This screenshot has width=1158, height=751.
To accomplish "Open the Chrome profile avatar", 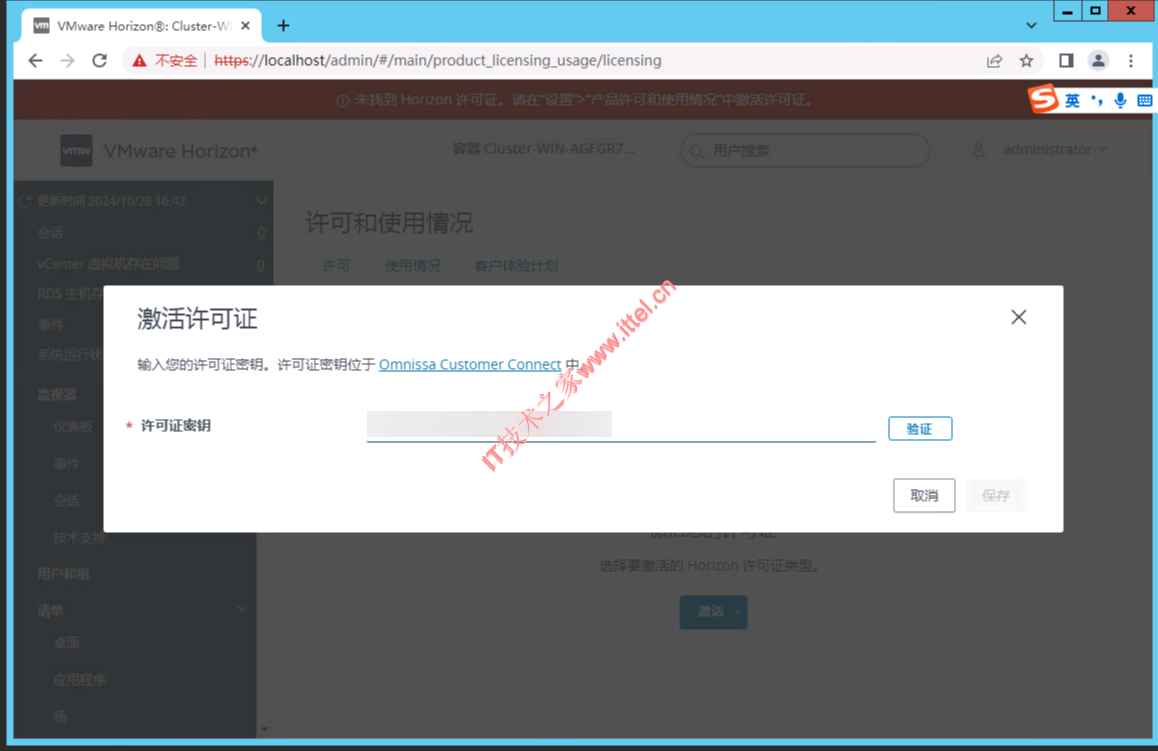I will pyautogui.click(x=1098, y=61).
